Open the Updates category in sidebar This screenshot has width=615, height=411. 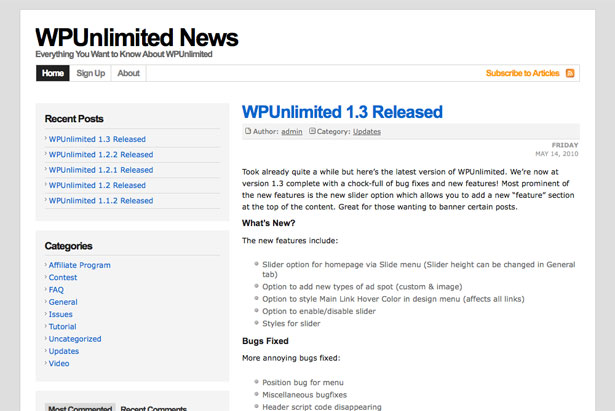(64, 351)
